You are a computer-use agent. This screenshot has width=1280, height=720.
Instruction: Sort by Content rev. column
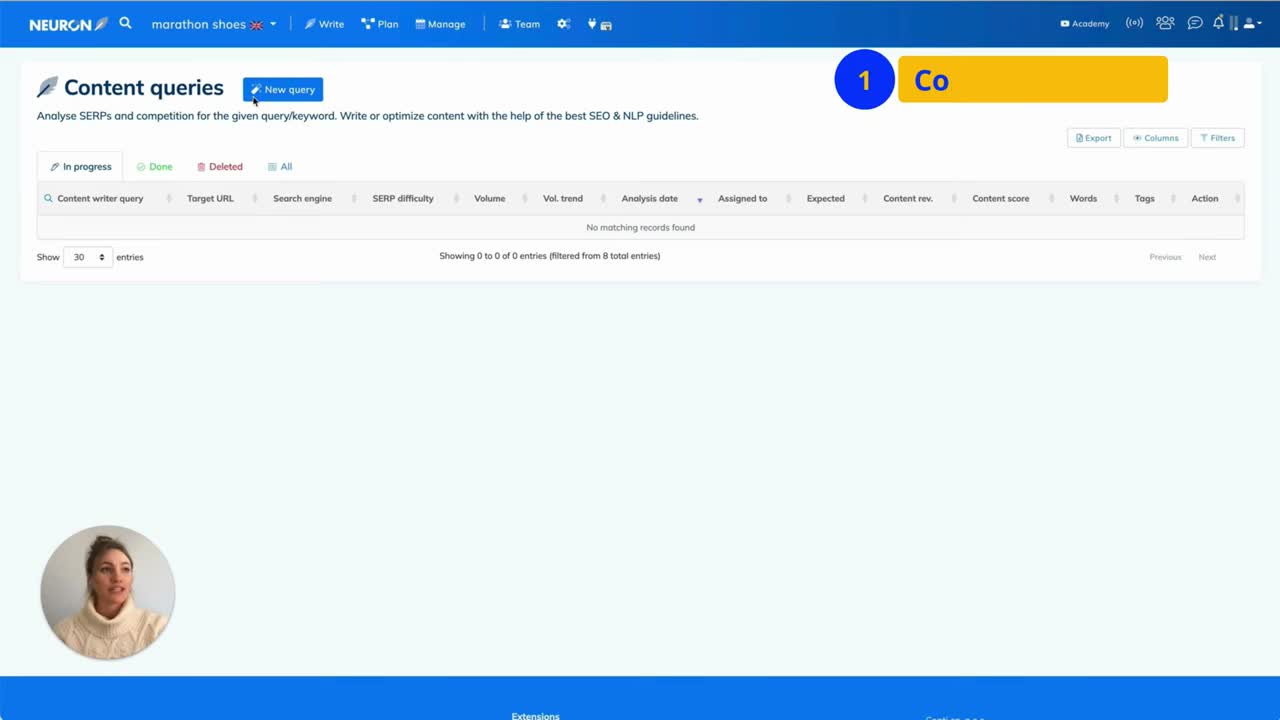click(x=915, y=198)
